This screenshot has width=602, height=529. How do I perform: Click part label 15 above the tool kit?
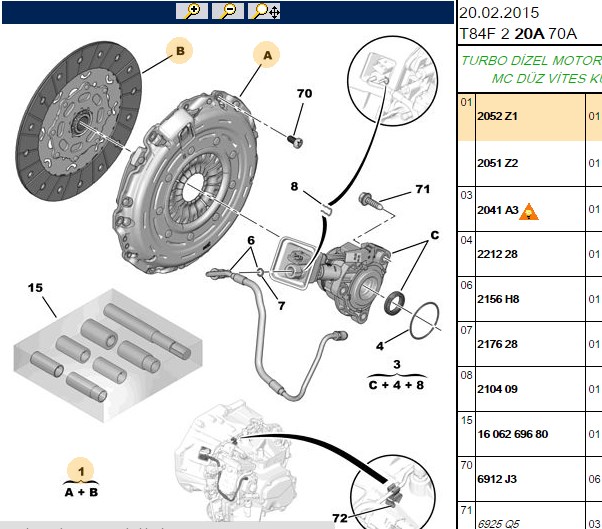point(35,288)
